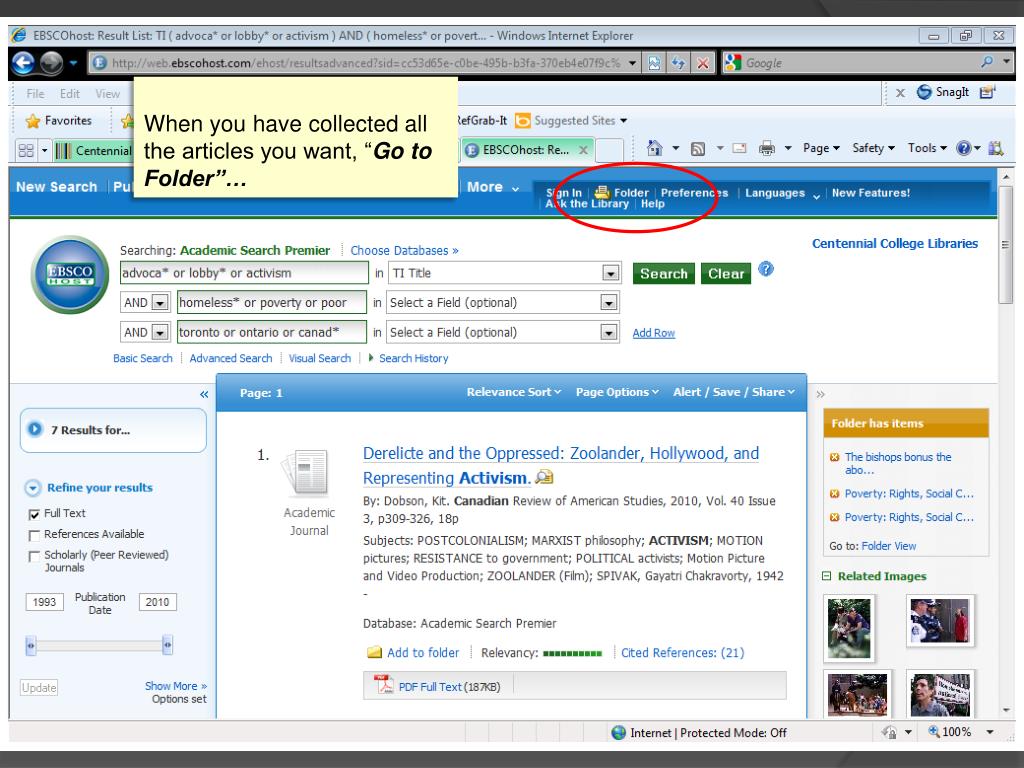Image resolution: width=1024 pixels, height=768 pixels.
Task: Remove 'The bishops bonus' from folder
Action: pos(834,457)
